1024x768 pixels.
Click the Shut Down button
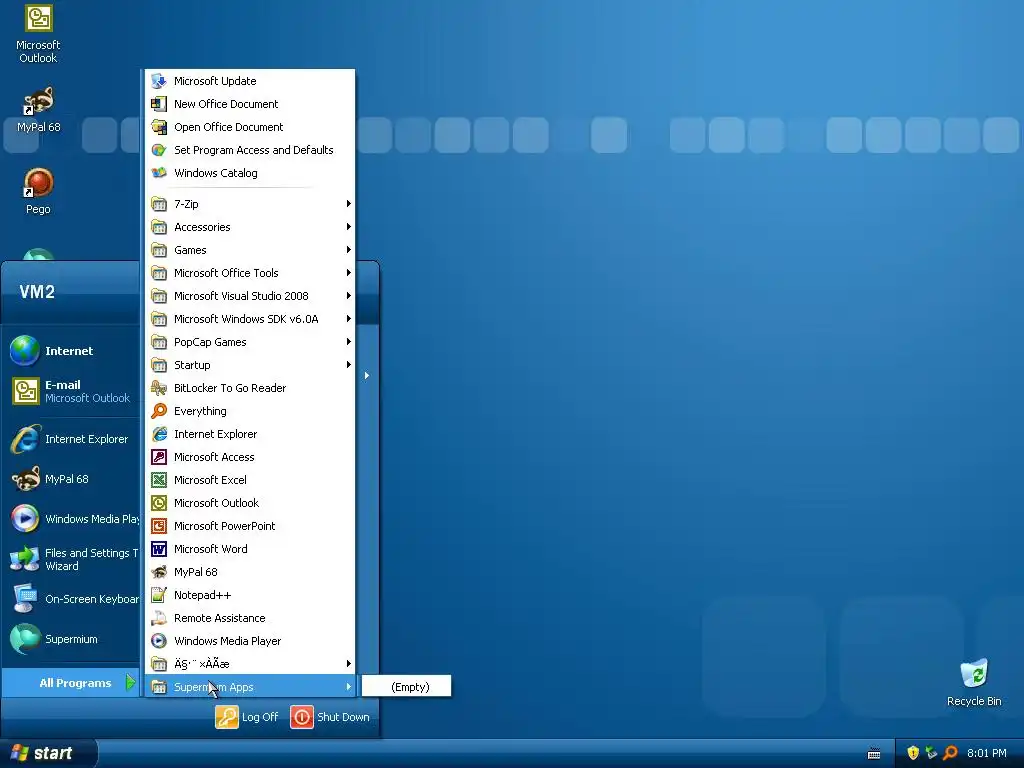pos(330,717)
